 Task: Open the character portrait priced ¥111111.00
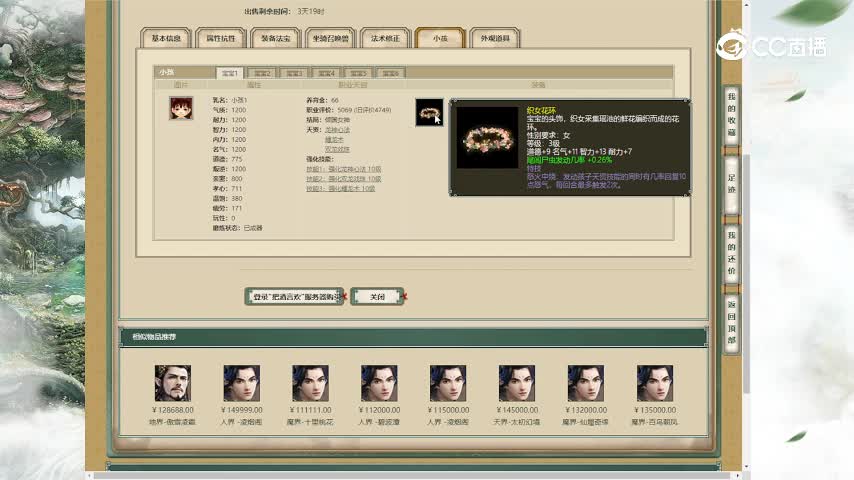pyautogui.click(x=310, y=384)
